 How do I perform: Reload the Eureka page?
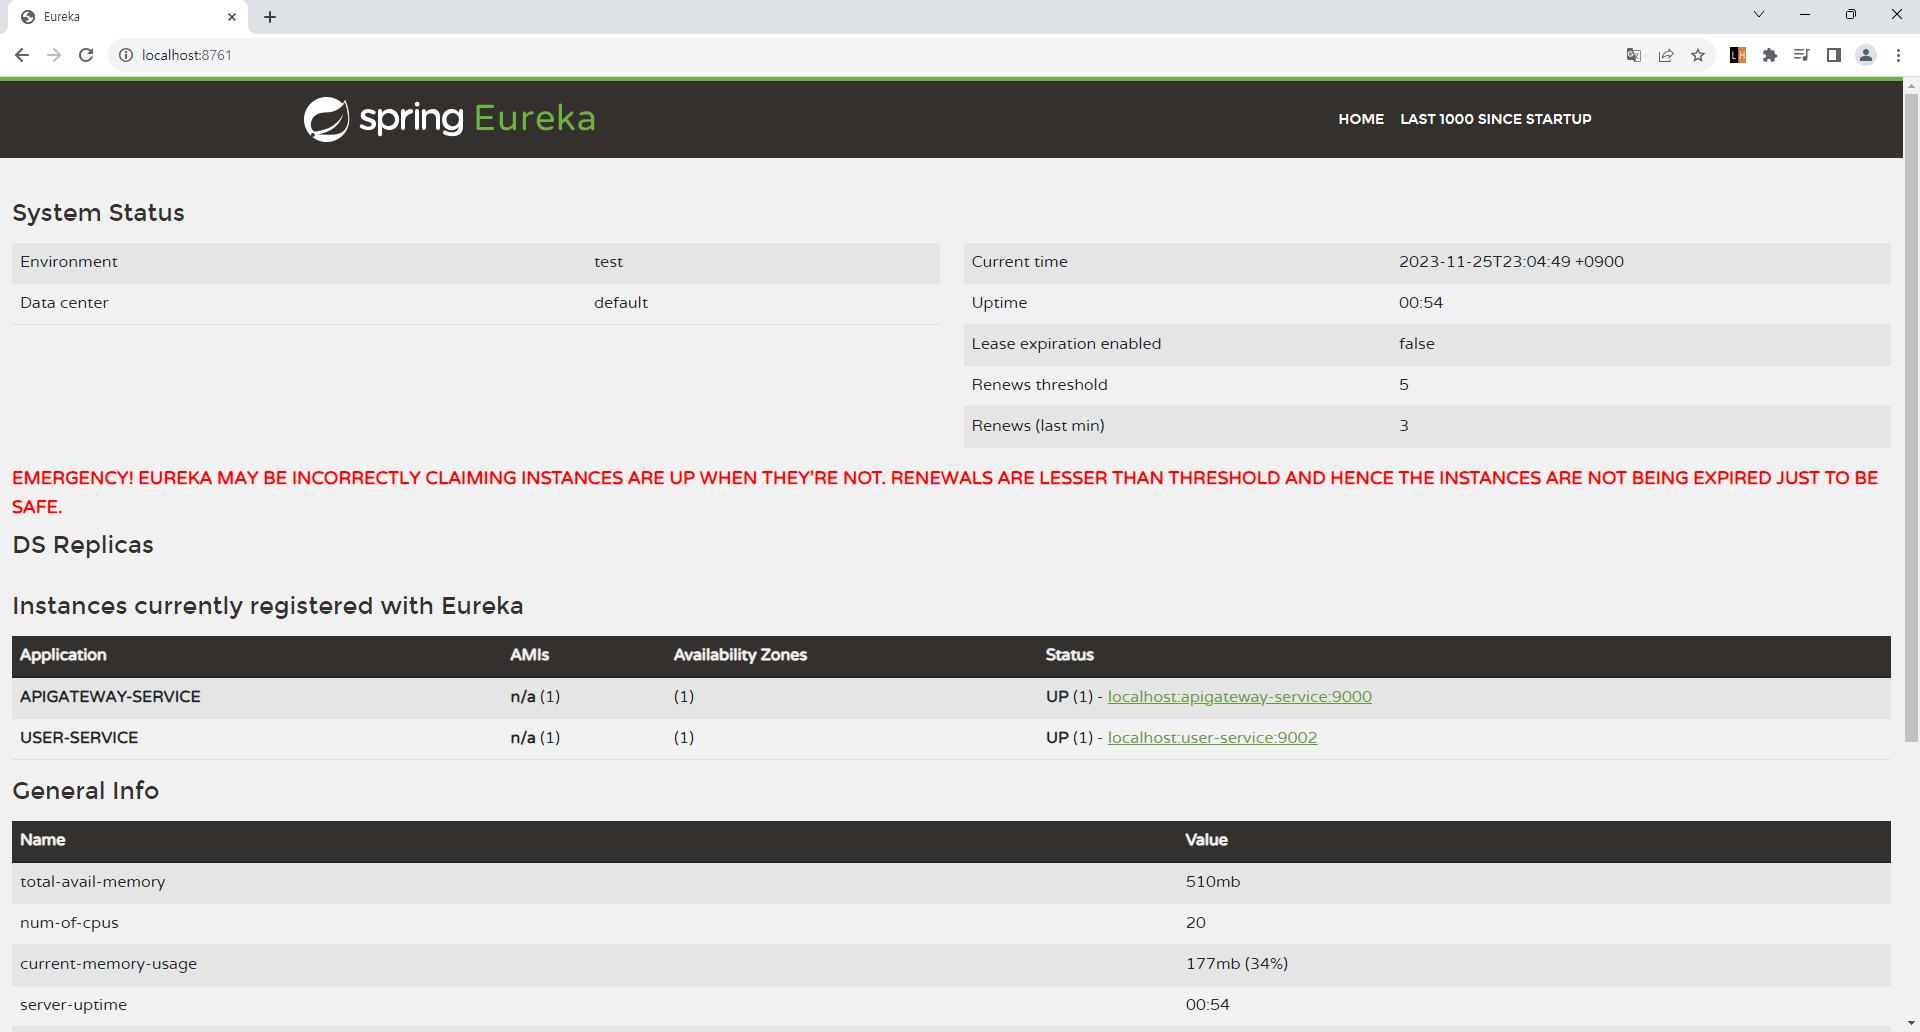pyautogui.click(x=86, y=55)
